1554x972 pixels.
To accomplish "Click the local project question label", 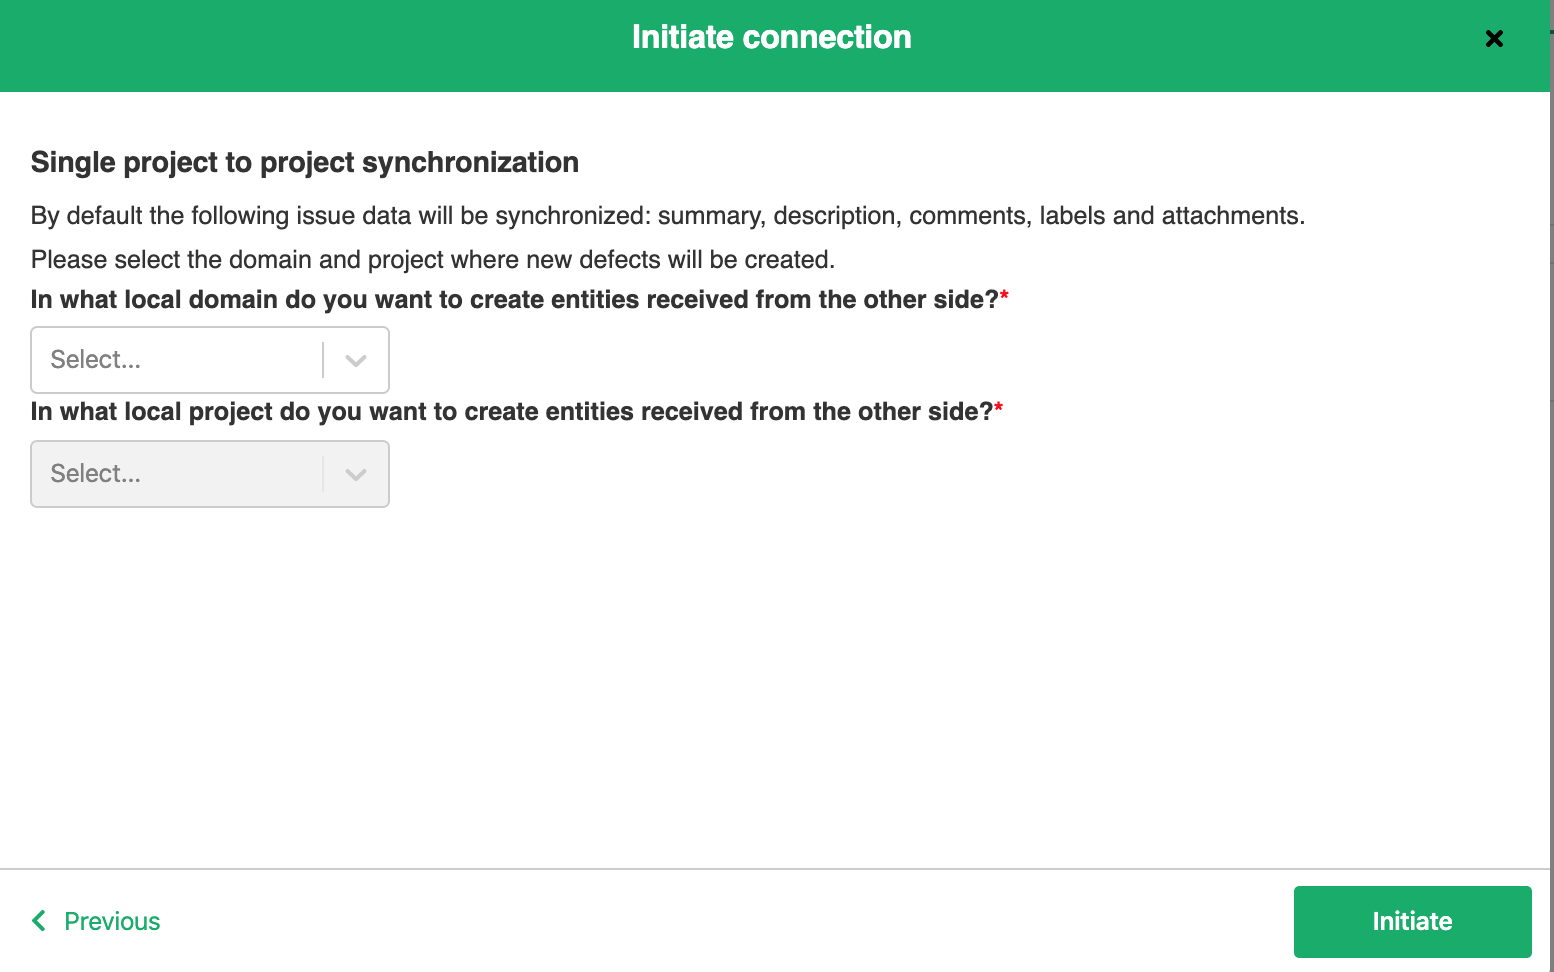I will pyautogui.click(x=511, y=412).
